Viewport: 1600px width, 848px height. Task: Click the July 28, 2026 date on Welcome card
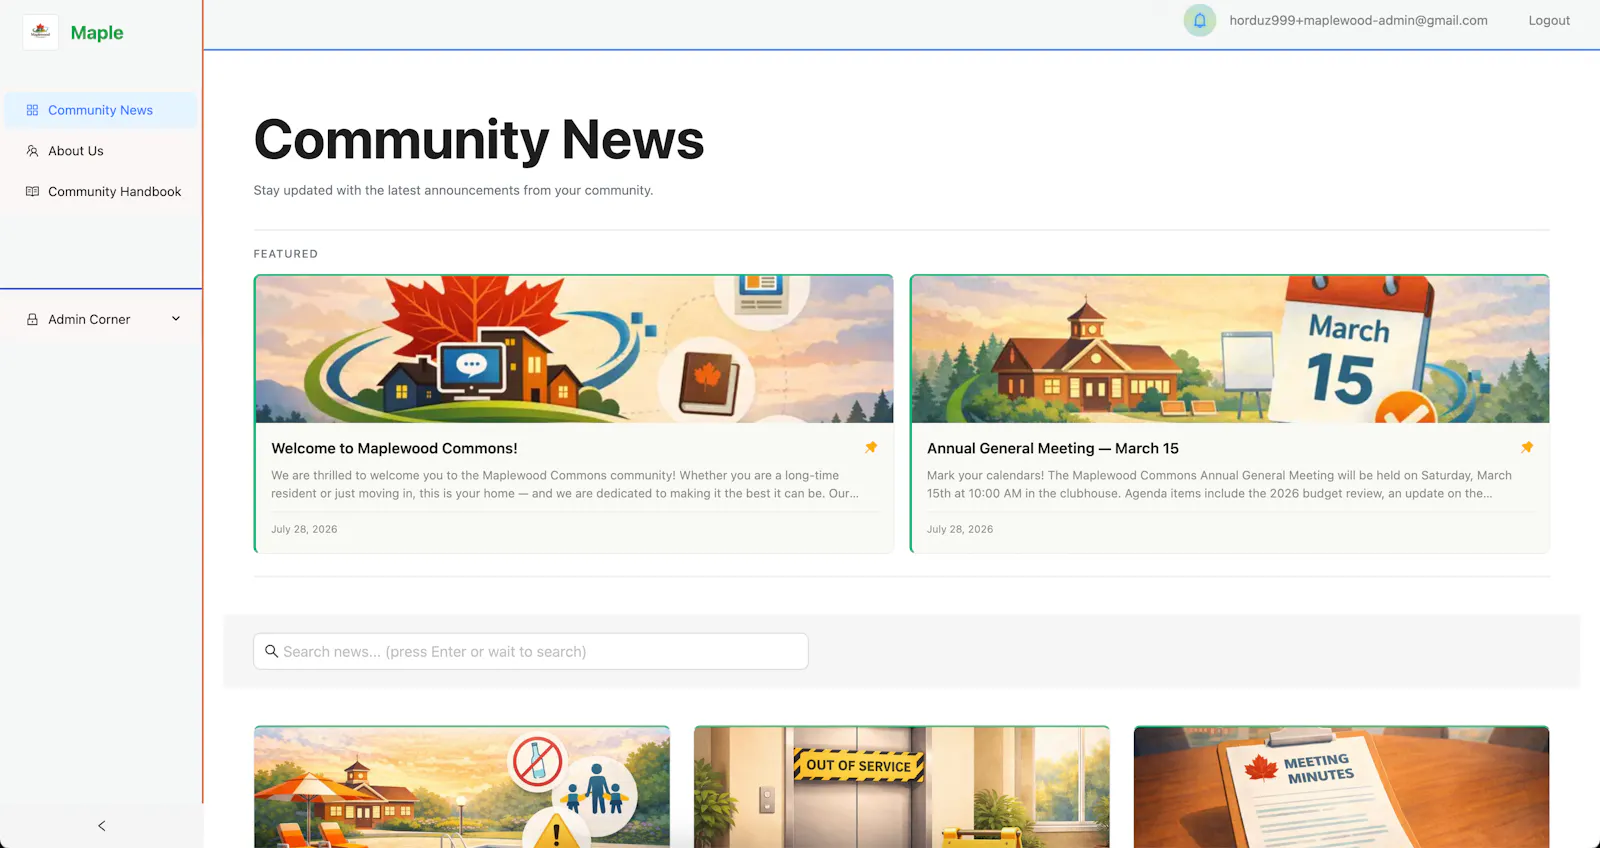pos(304,529)
